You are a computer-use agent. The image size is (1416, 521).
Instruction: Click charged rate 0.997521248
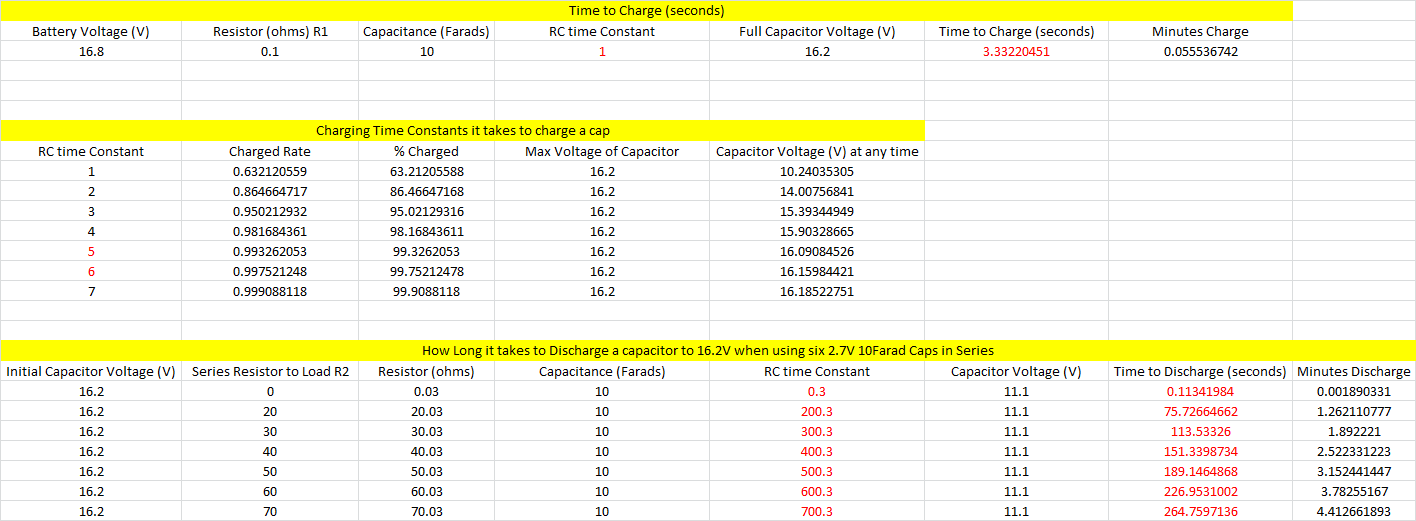(270, 271)
